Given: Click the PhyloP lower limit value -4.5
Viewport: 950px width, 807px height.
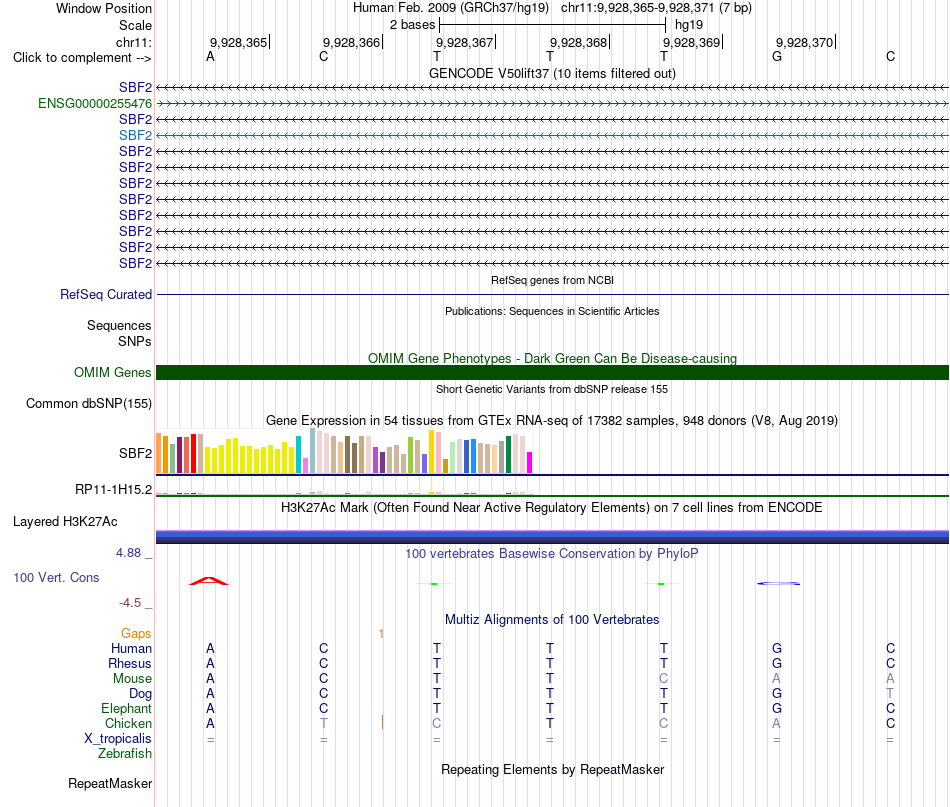Looking at the screenshot, I should click(x=130, y=603).
